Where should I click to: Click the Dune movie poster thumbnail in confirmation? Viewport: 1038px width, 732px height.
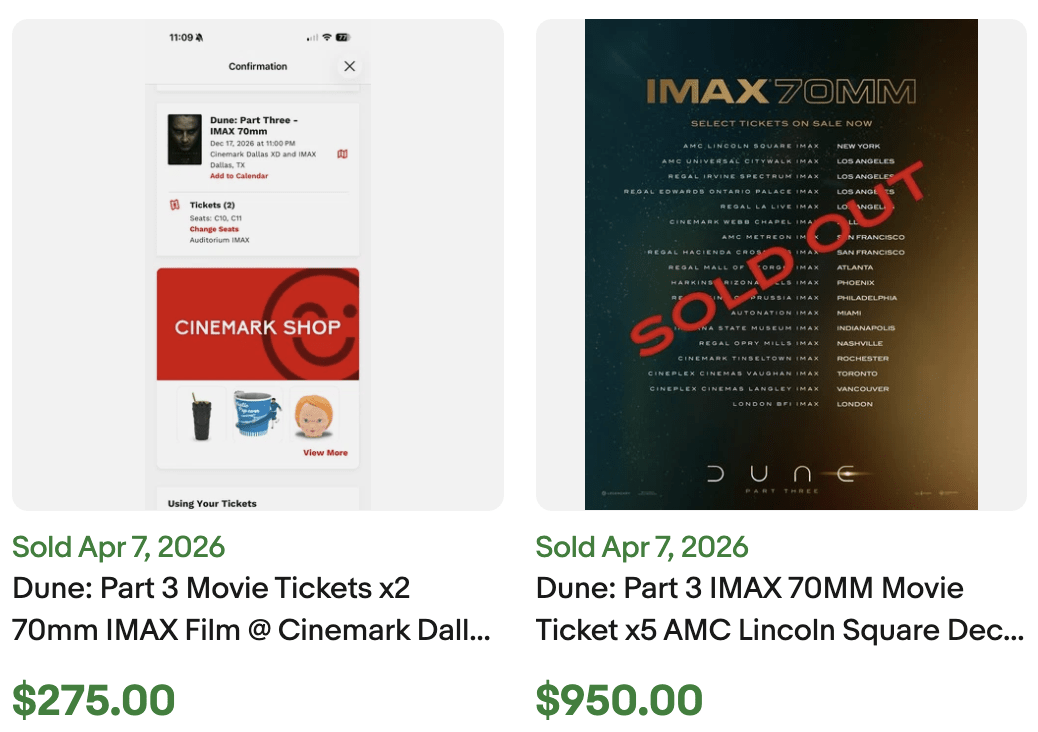pyautogui.click(x=185, y=138)
